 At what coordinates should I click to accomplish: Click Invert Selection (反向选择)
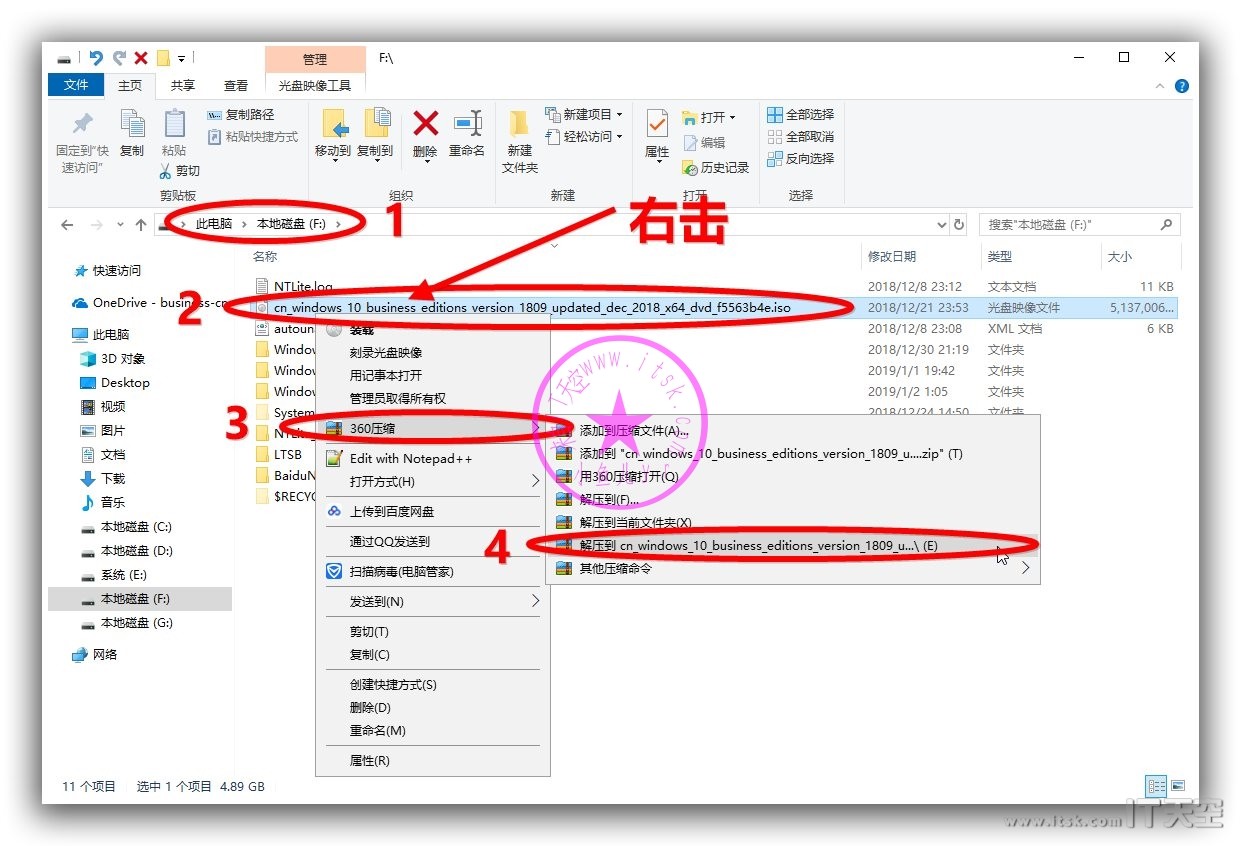pos(800,159)
